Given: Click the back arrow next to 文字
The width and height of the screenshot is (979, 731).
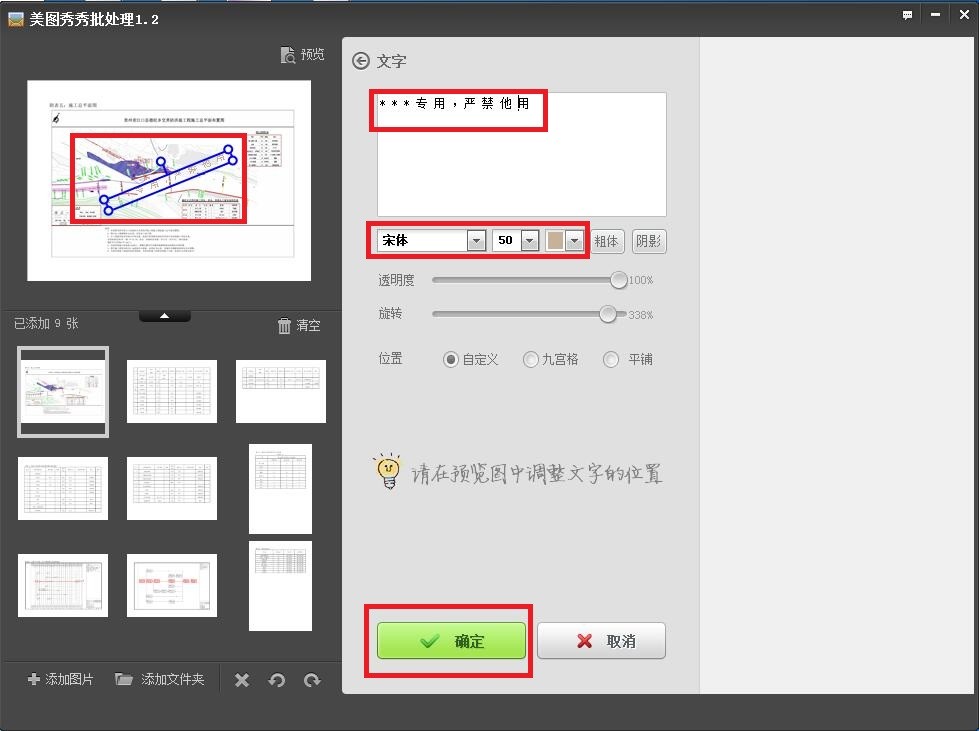Looking at the screenshot, I should tap(361, 61).
